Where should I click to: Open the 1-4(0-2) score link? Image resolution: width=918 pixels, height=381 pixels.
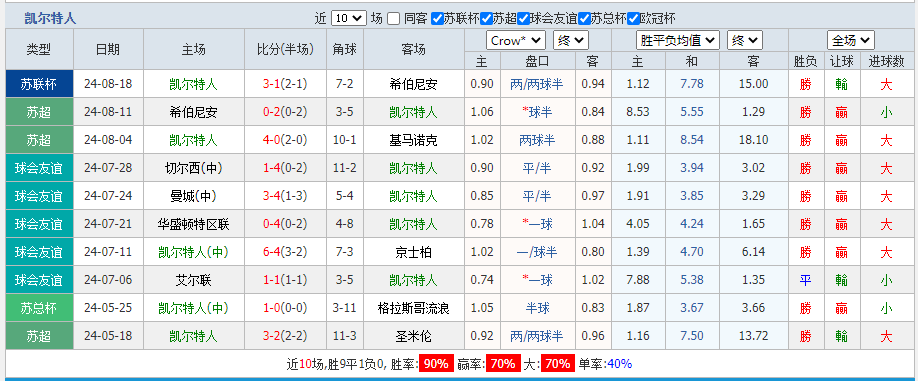(285, 169)
